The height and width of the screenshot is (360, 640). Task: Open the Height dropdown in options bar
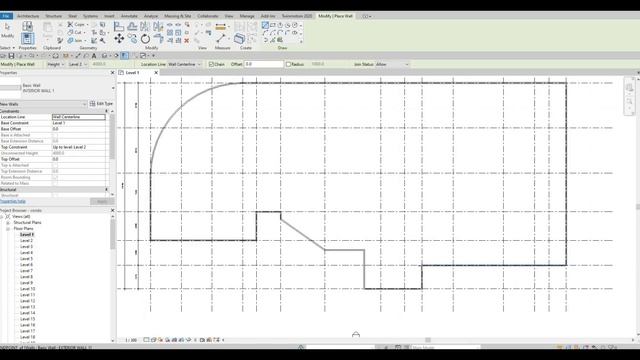(56, 64)
